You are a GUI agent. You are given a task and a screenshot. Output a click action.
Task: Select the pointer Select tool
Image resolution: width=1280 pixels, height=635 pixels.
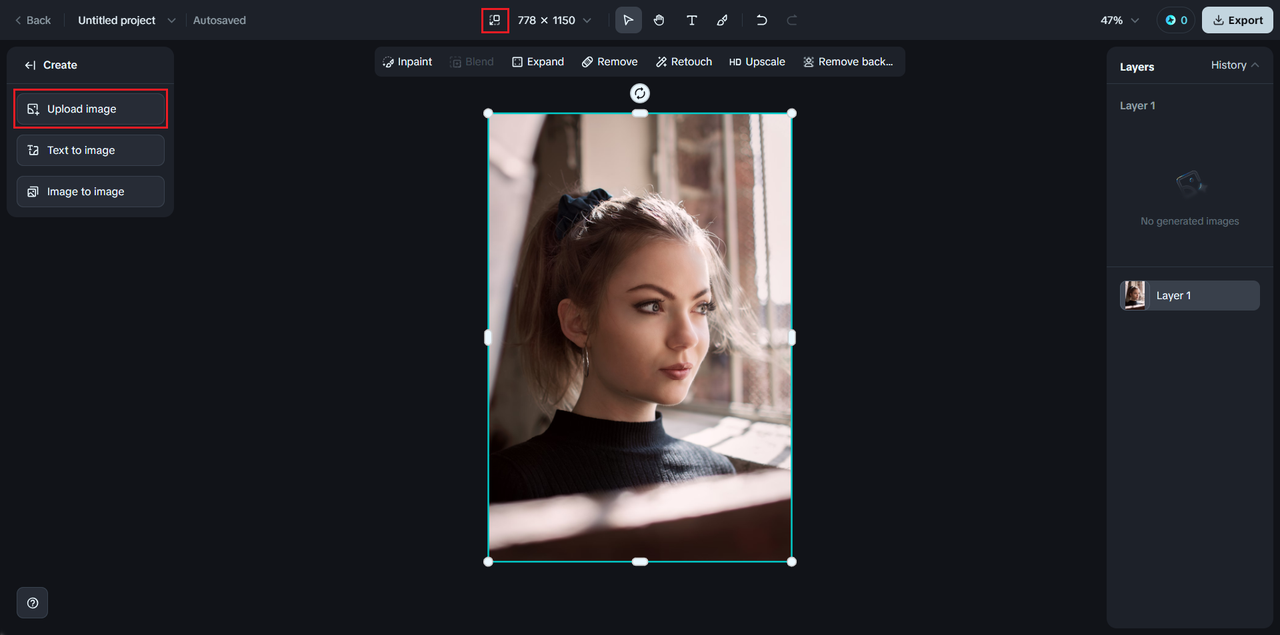[628, 20]
